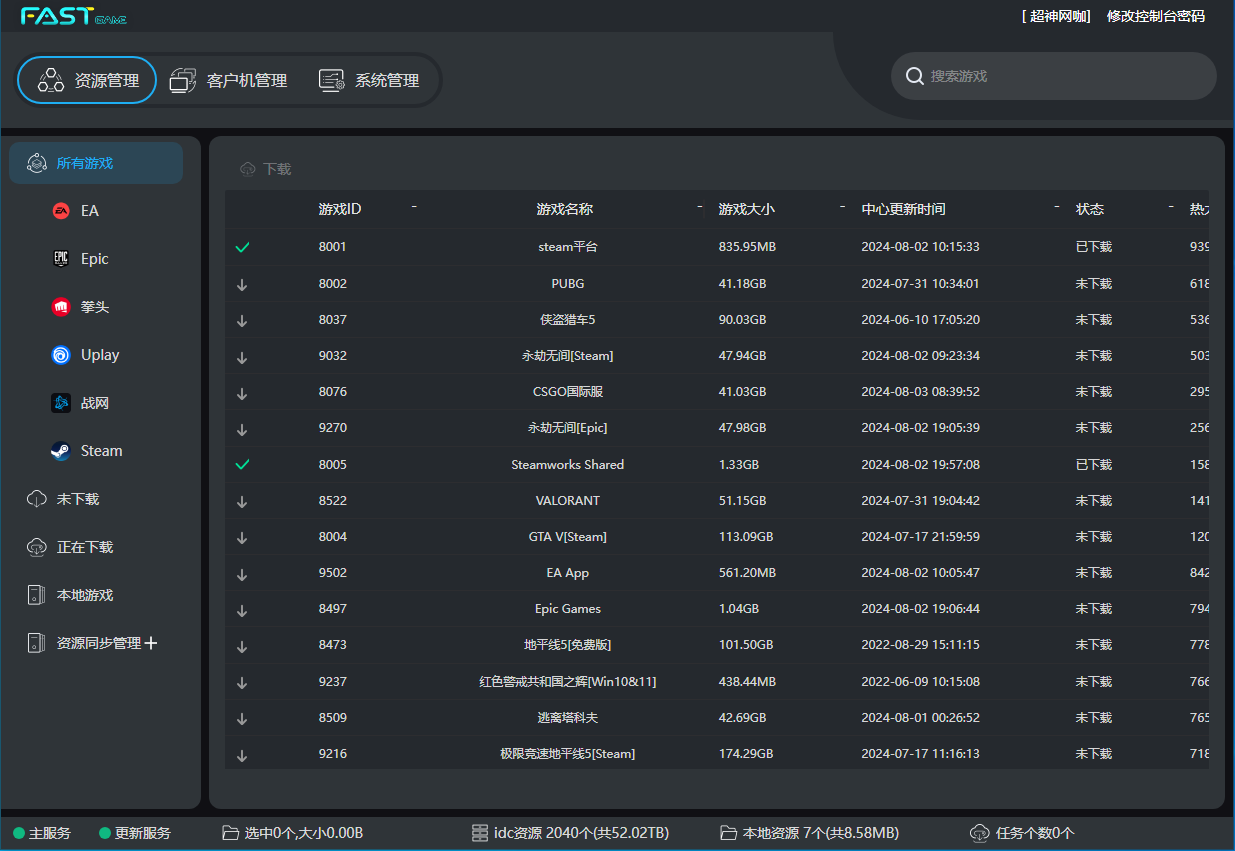Click update time 2024-08-03 08:39:52
Image resolution: width=1235 pixels, height=851 pixels.
tap(920, 392)
